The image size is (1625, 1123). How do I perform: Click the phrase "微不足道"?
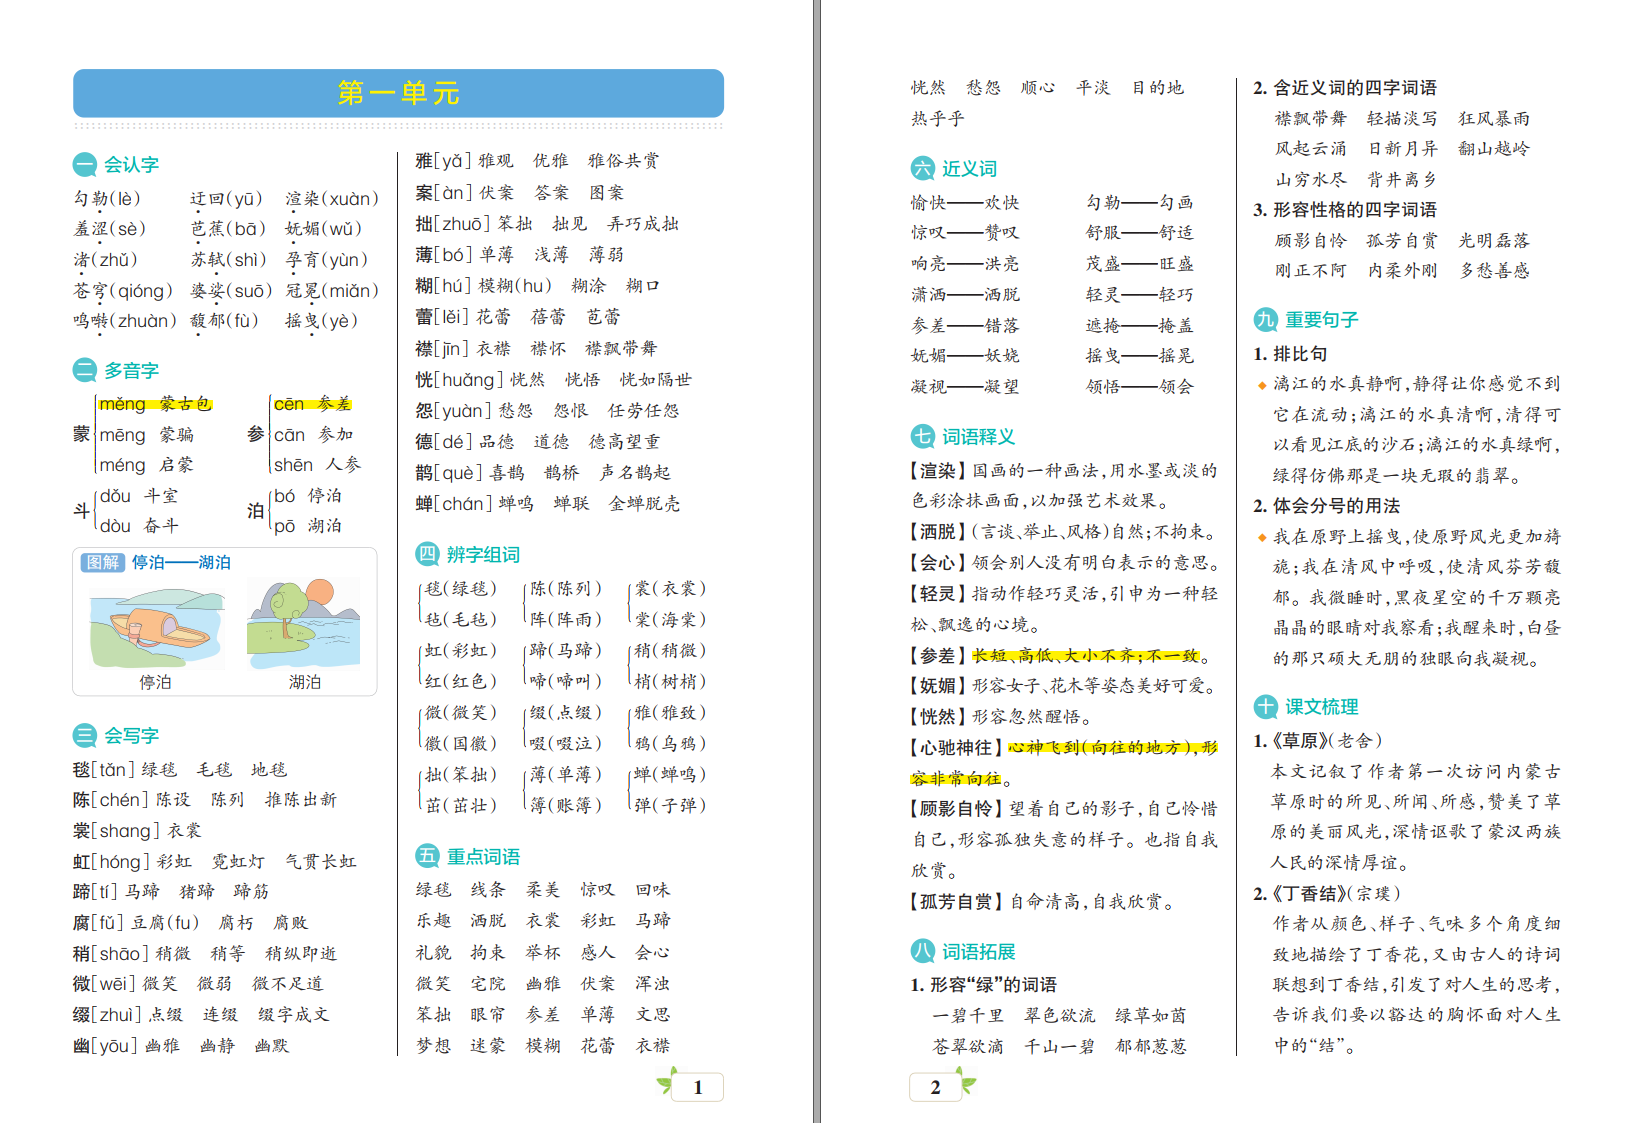(x=288, y=984)
